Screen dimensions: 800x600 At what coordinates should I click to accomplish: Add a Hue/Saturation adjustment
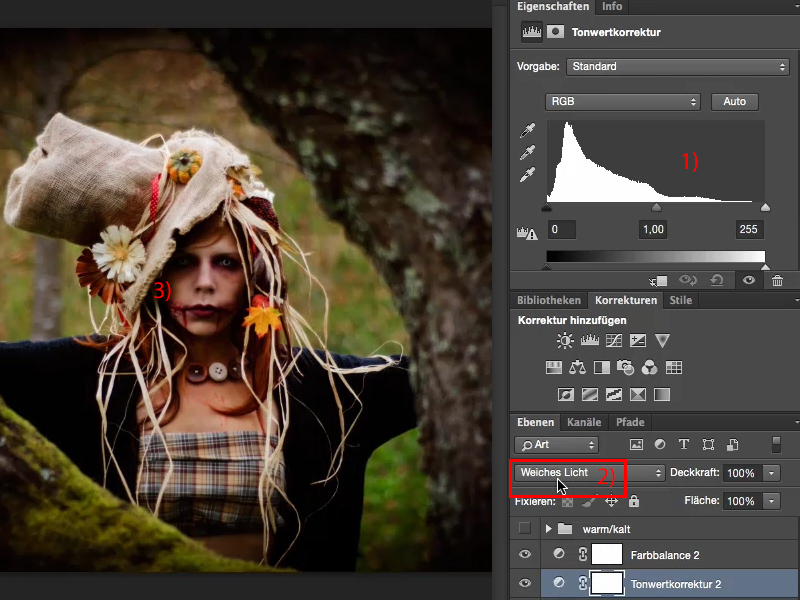click(x=554, y=367)
